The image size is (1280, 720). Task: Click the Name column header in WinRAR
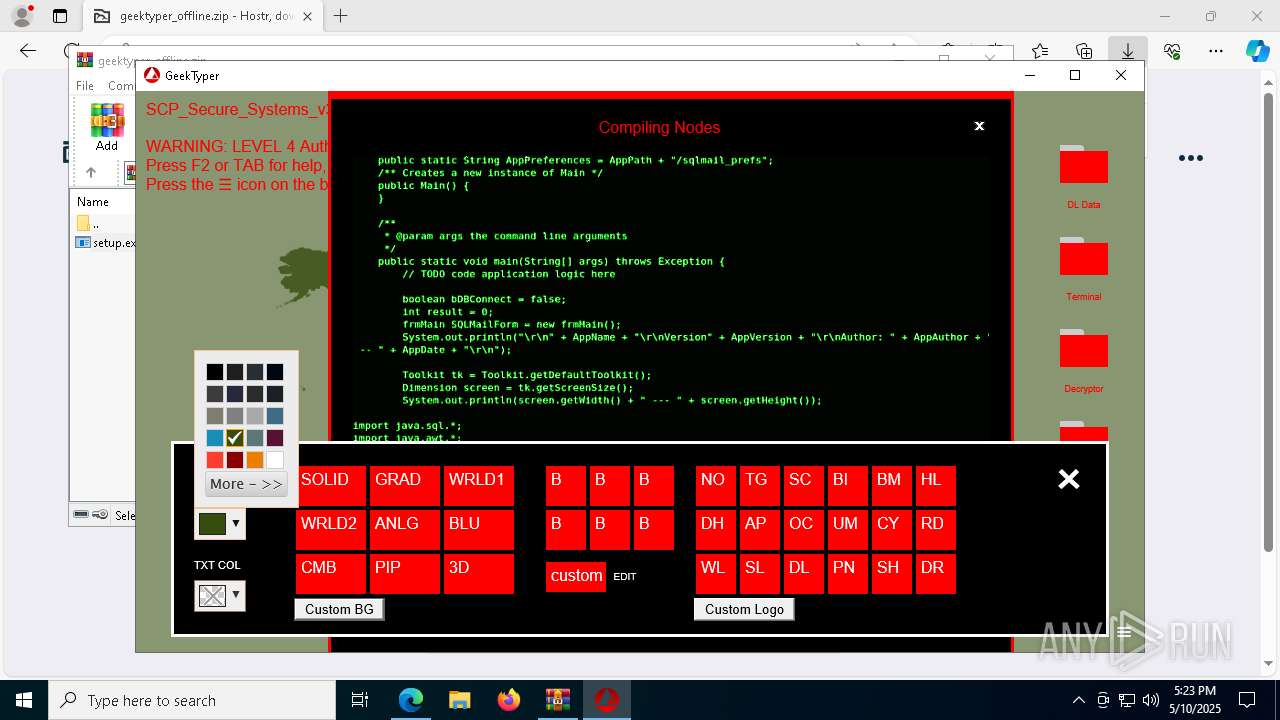[x=93, y=202]
